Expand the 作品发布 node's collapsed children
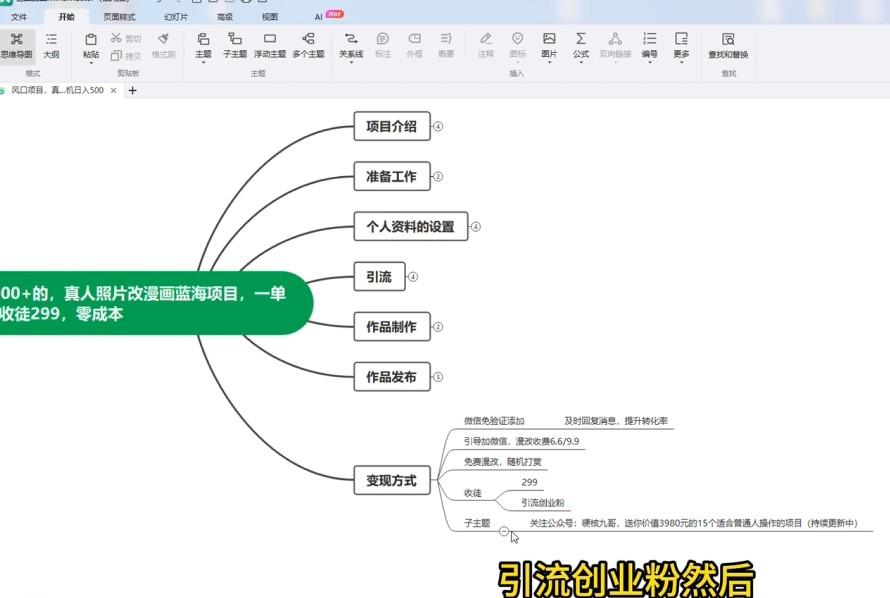 coord(438,377)
